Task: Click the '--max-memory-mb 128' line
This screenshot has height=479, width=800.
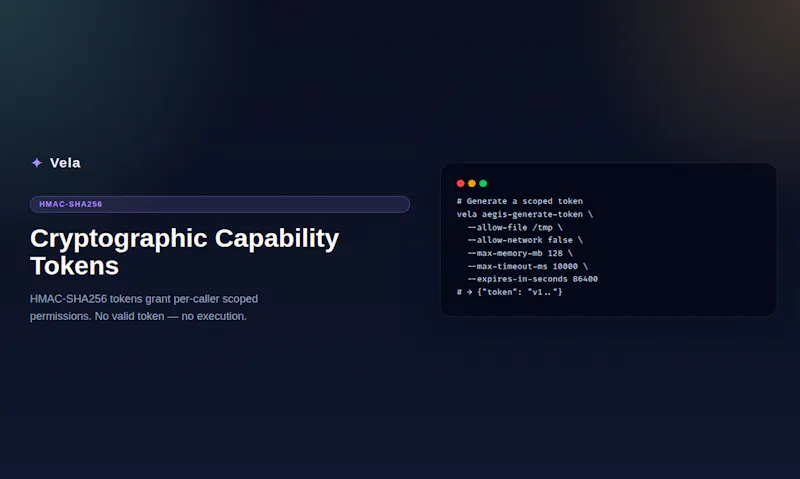Action: 520,253
